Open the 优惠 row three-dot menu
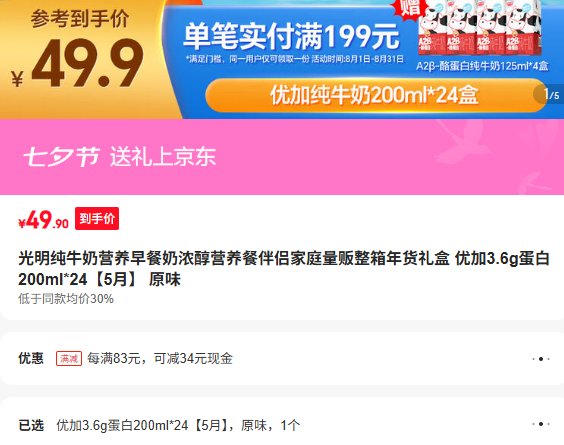Viewport: 564px width, 445px height. coord(541,359)
